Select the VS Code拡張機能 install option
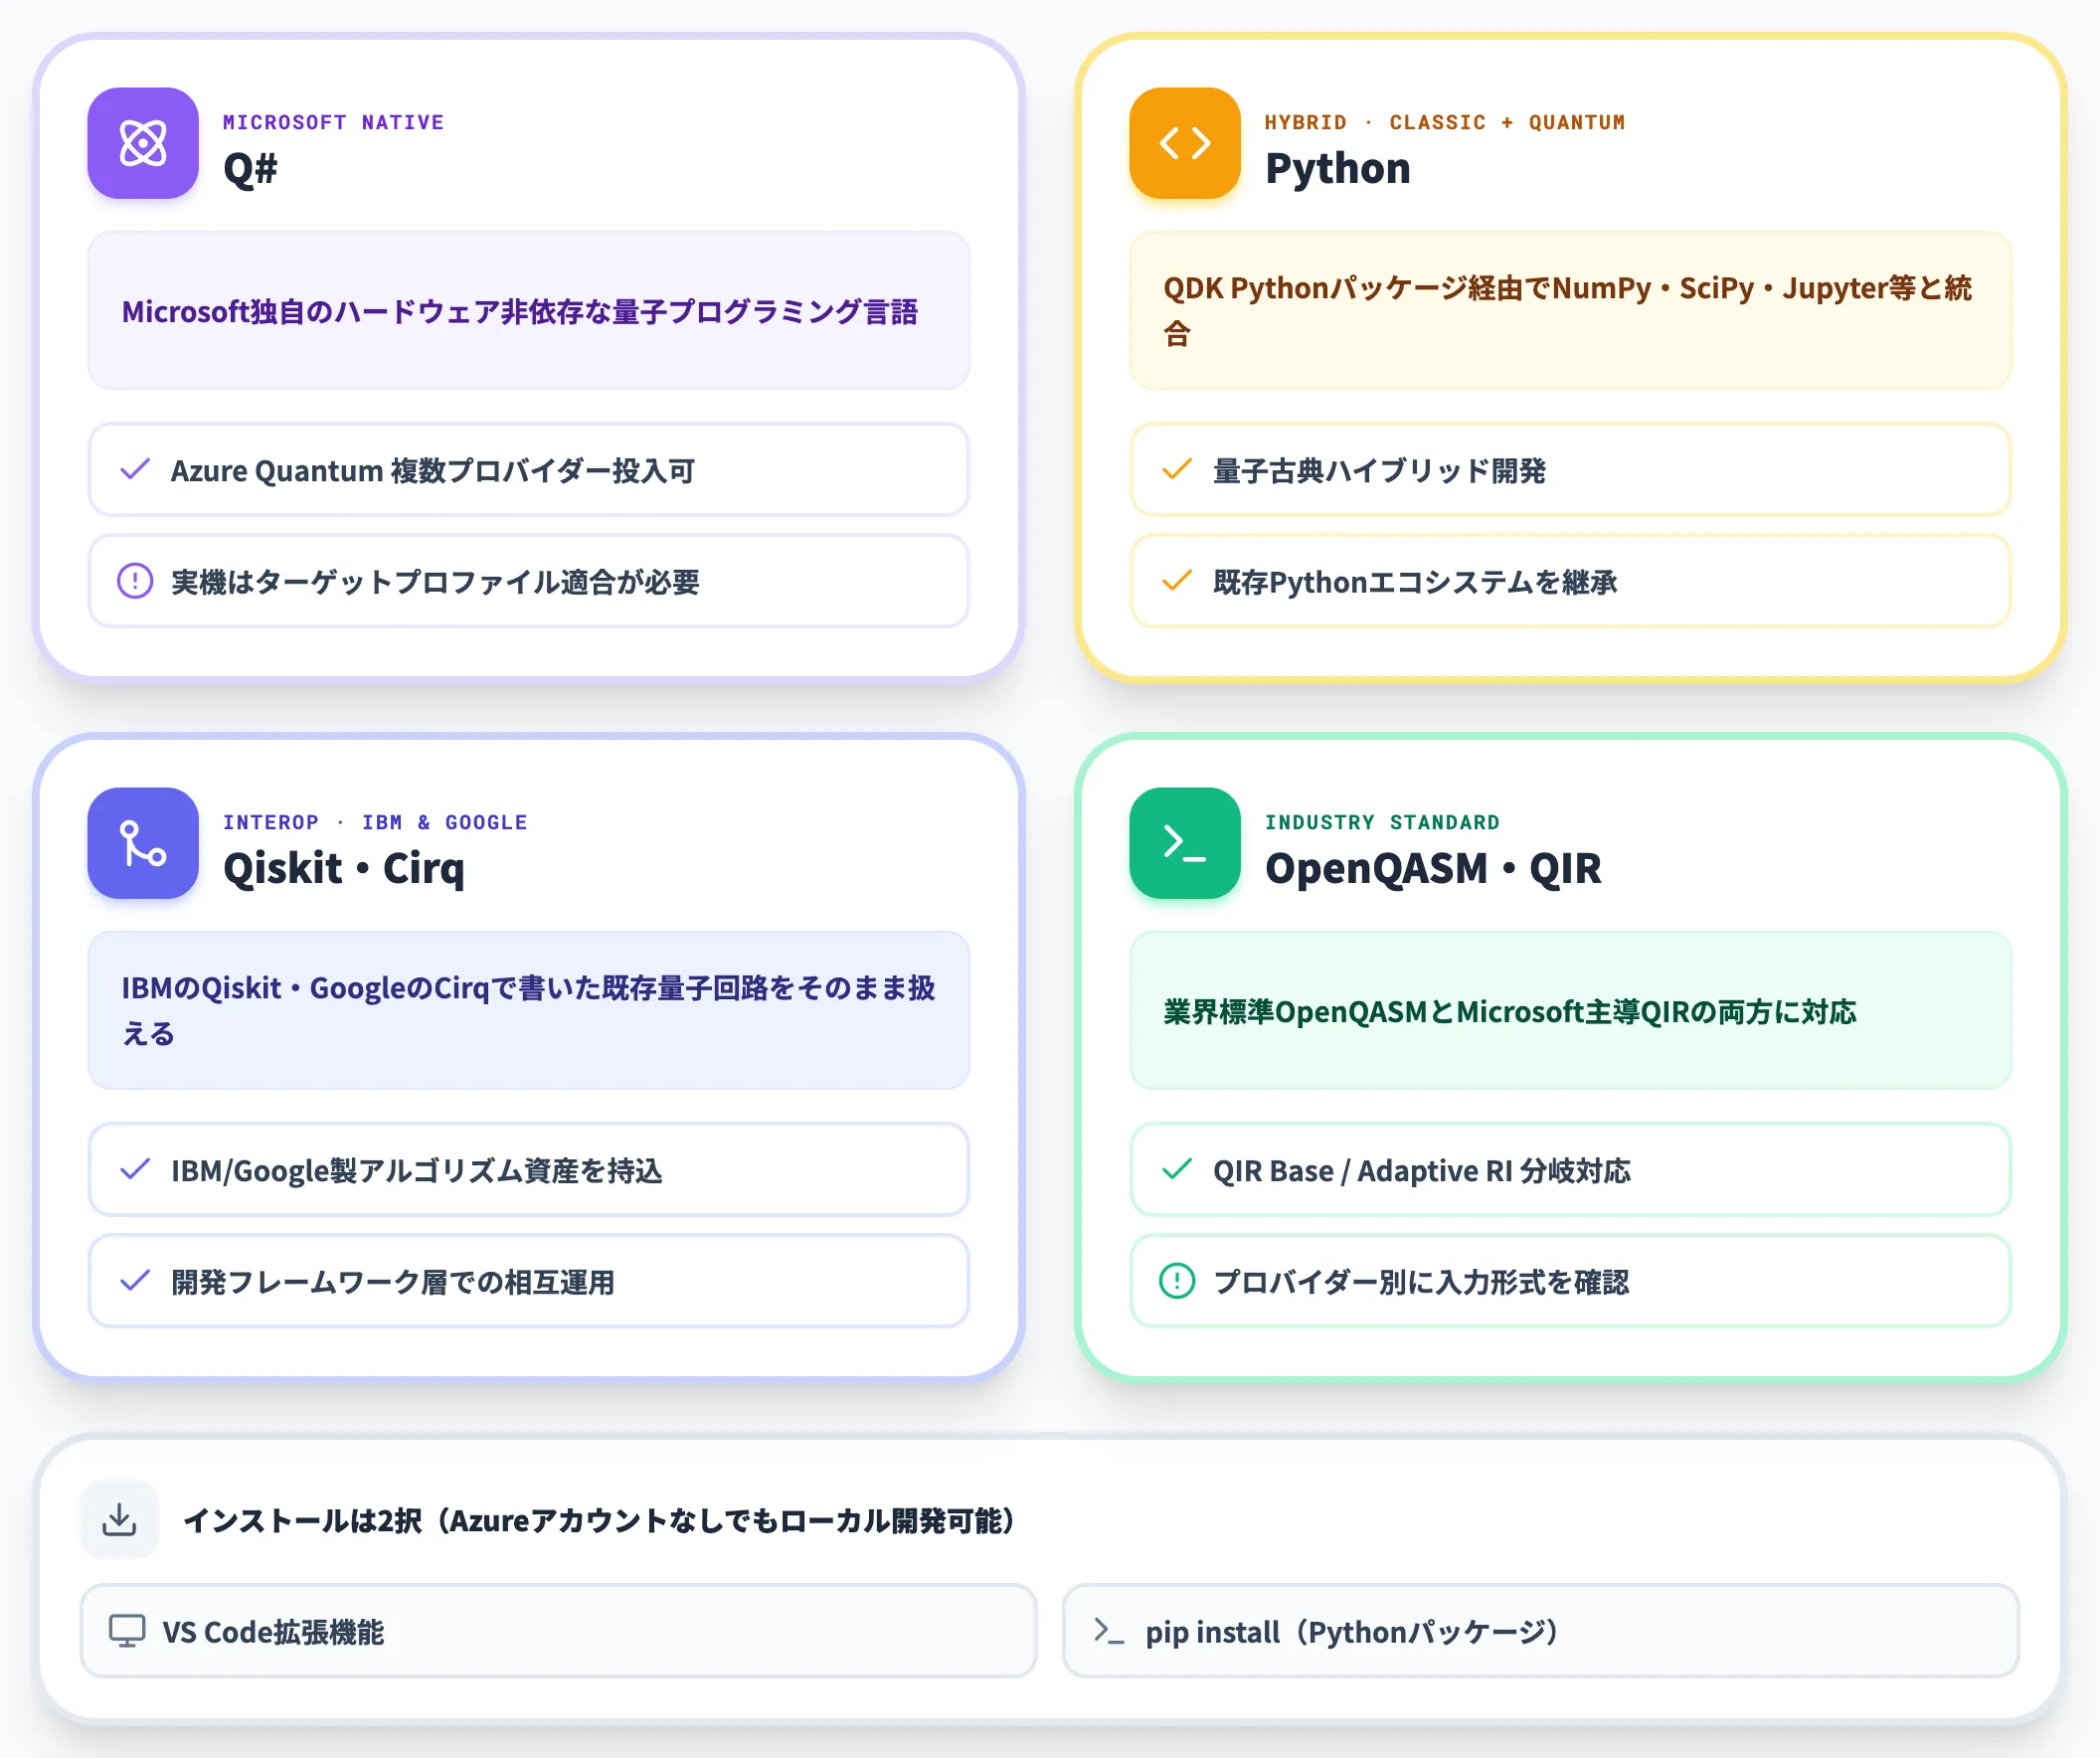Screen dimensions: 2100x1758 point(559,1631)
